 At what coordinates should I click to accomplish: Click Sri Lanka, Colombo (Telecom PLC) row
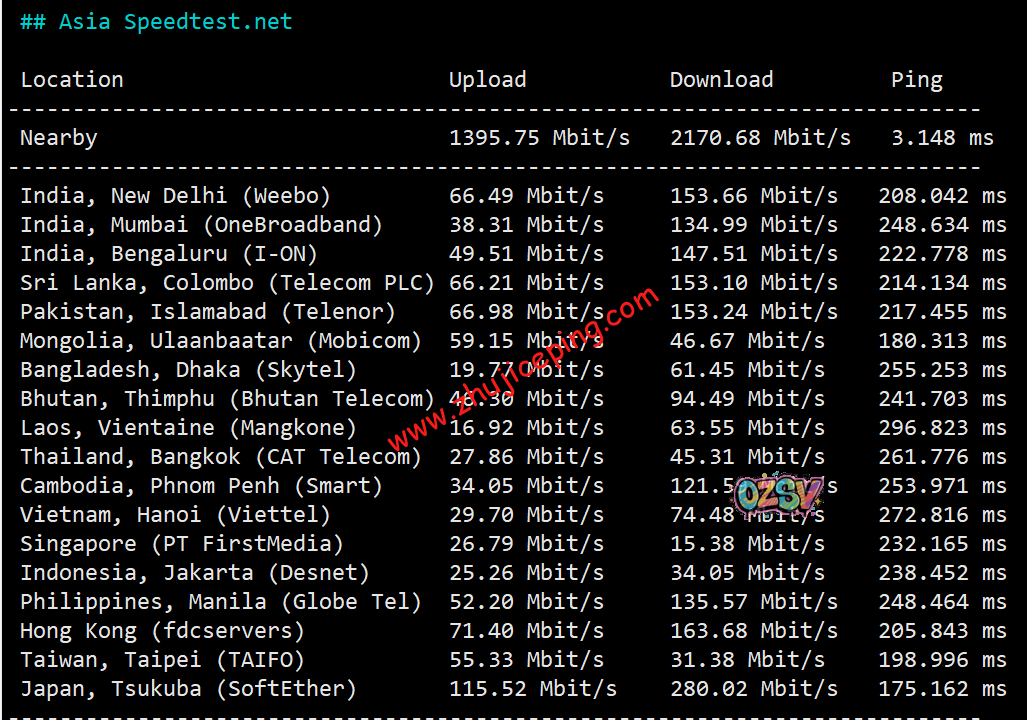pos(227,283)
